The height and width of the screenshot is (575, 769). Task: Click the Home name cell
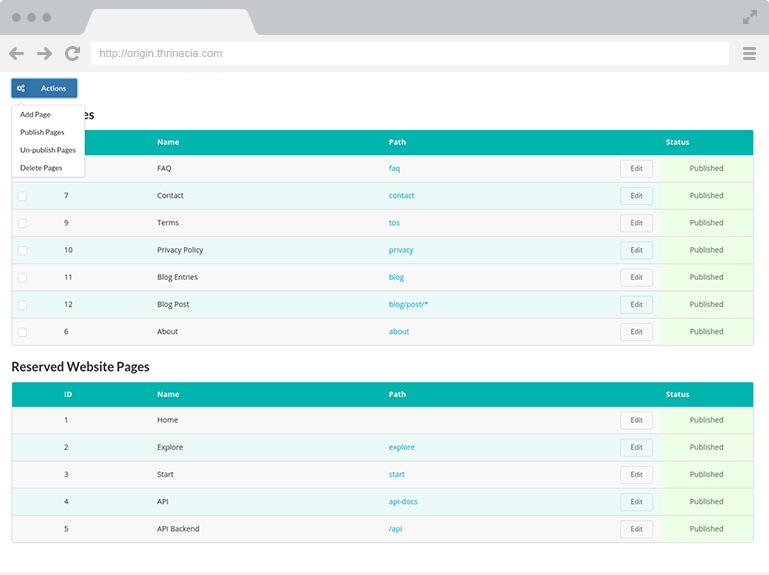click(168, 420)
